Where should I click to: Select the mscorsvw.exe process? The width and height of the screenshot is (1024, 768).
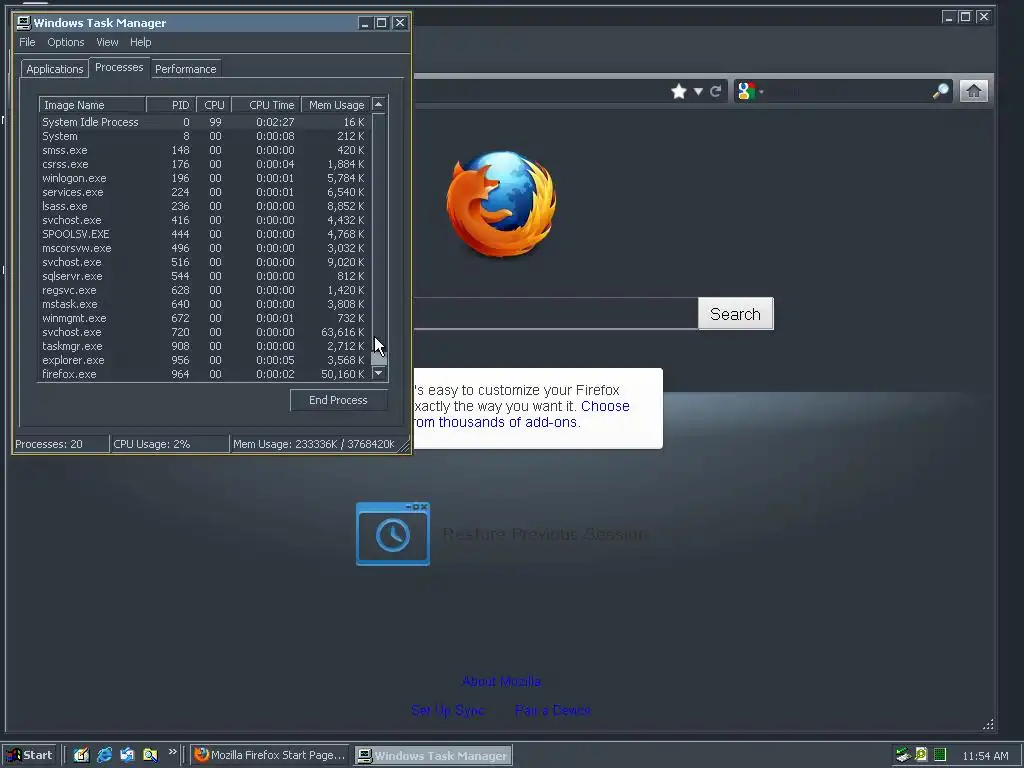[204, 248]
